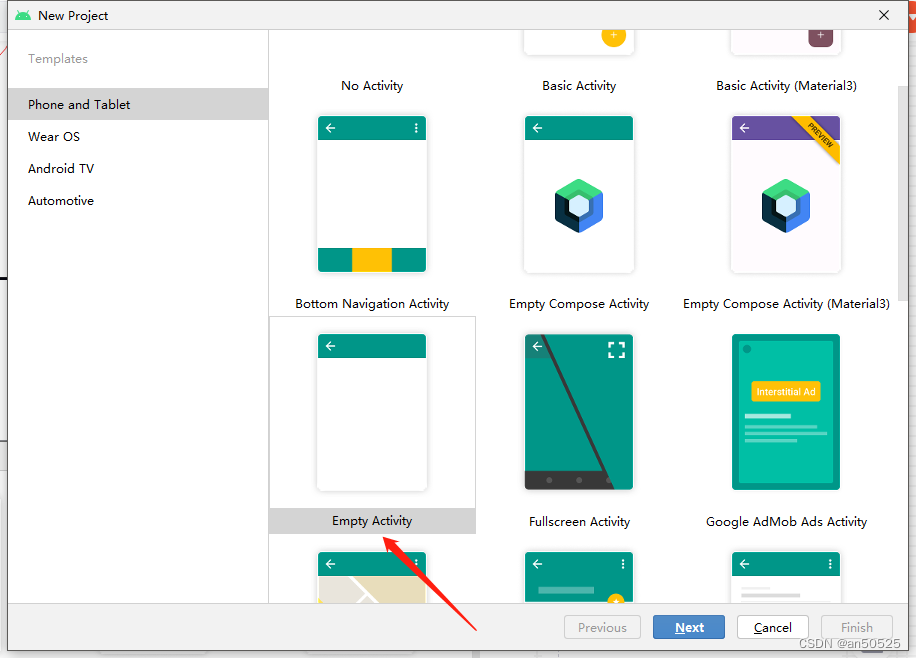Close the New Project dialog window

click(884, 15)
